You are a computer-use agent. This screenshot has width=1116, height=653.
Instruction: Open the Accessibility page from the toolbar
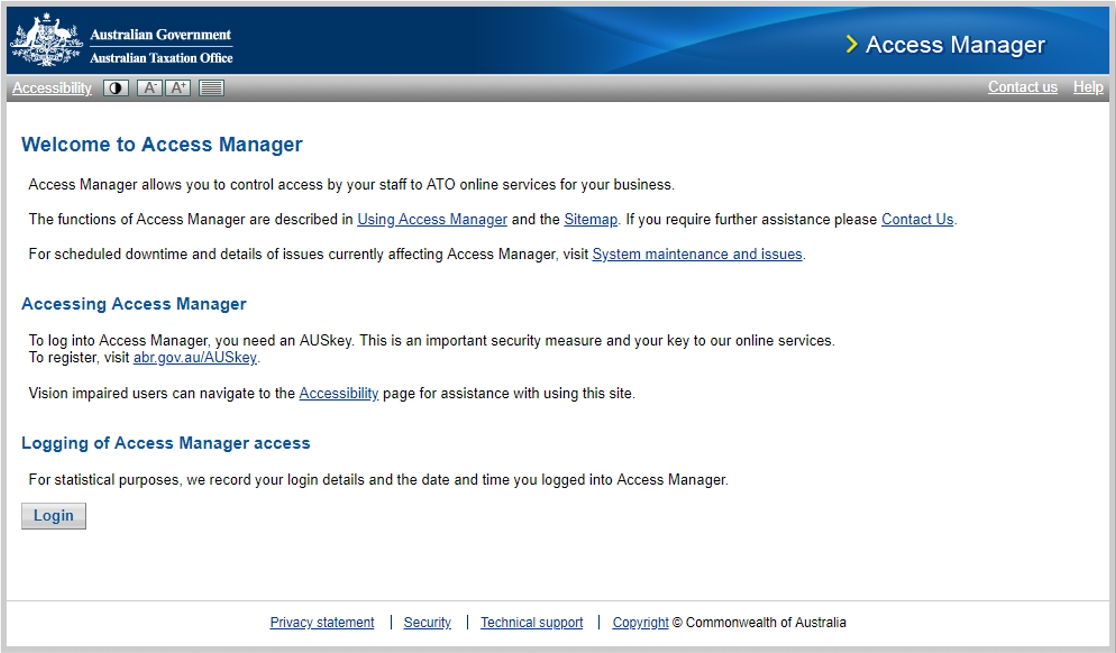51,88
